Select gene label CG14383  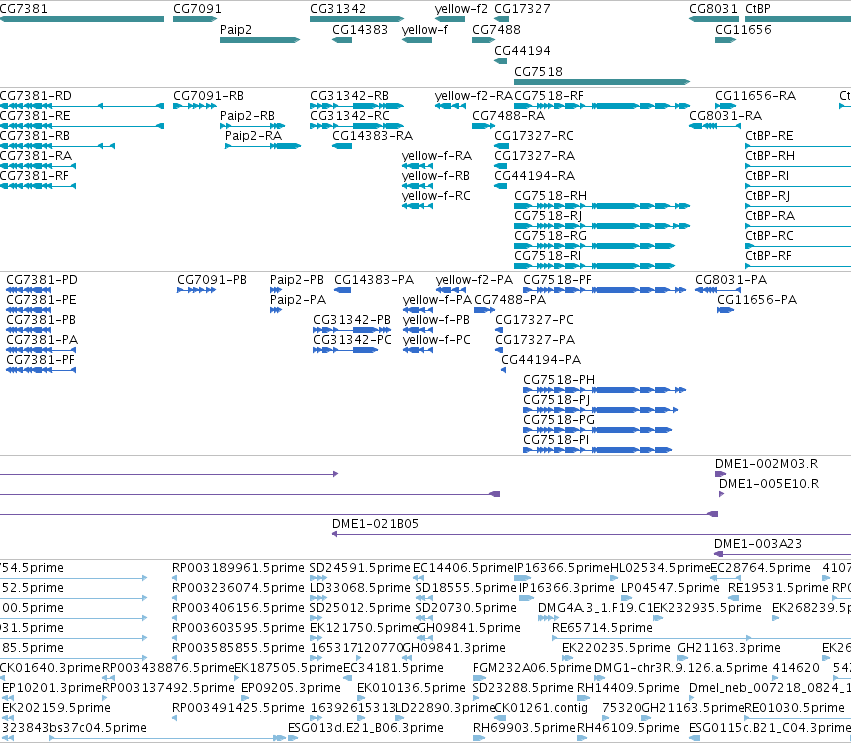(x=360, y=30)
